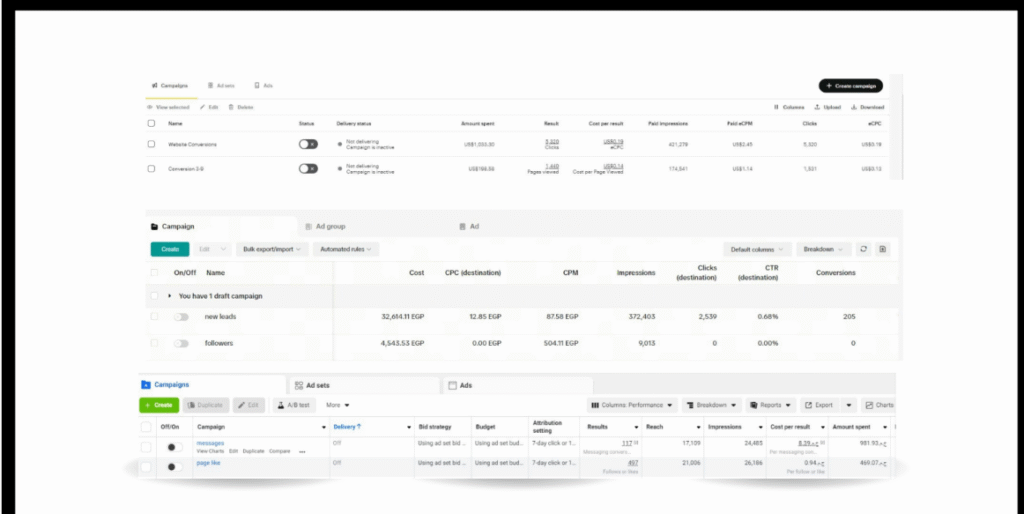This screenshot has width=1024, height=514.
Task: Click the Download icon in top table
Action: pos(852,107)
